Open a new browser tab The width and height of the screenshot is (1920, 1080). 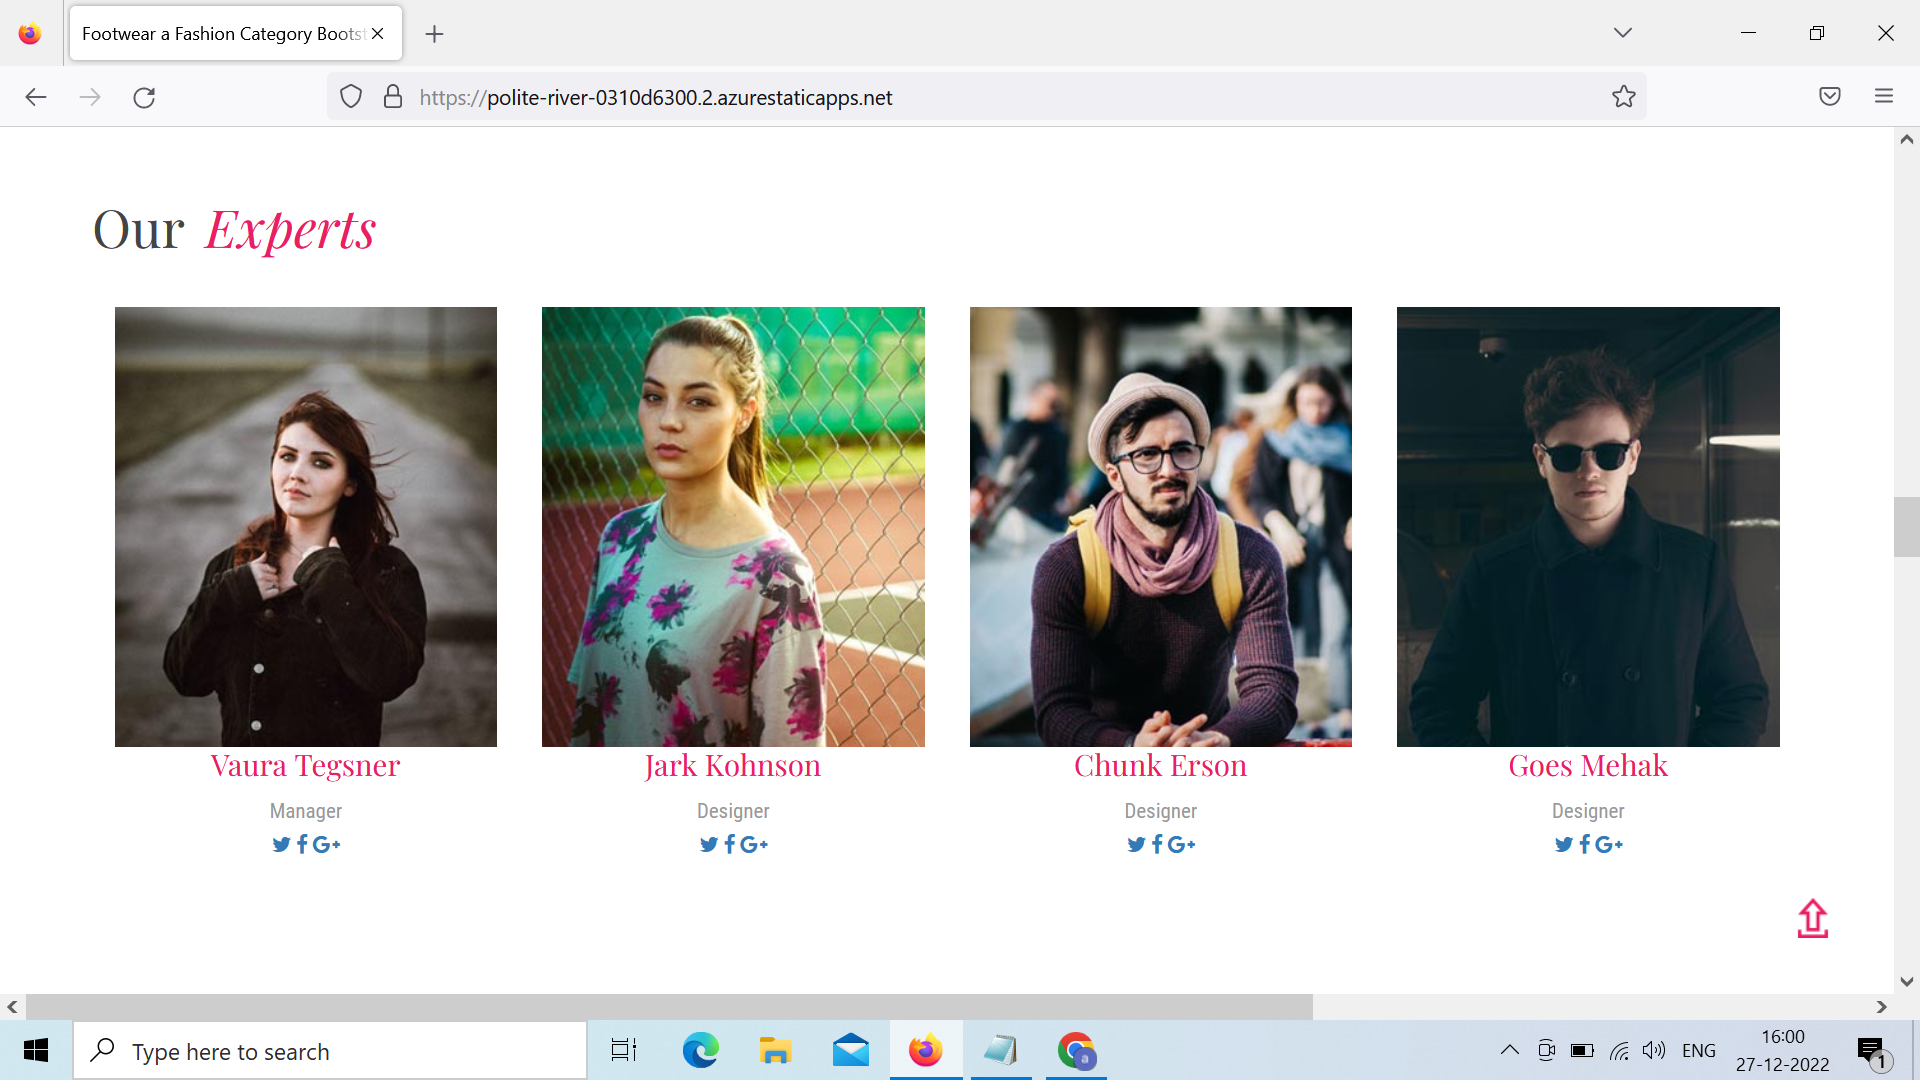tap(434, 34)
